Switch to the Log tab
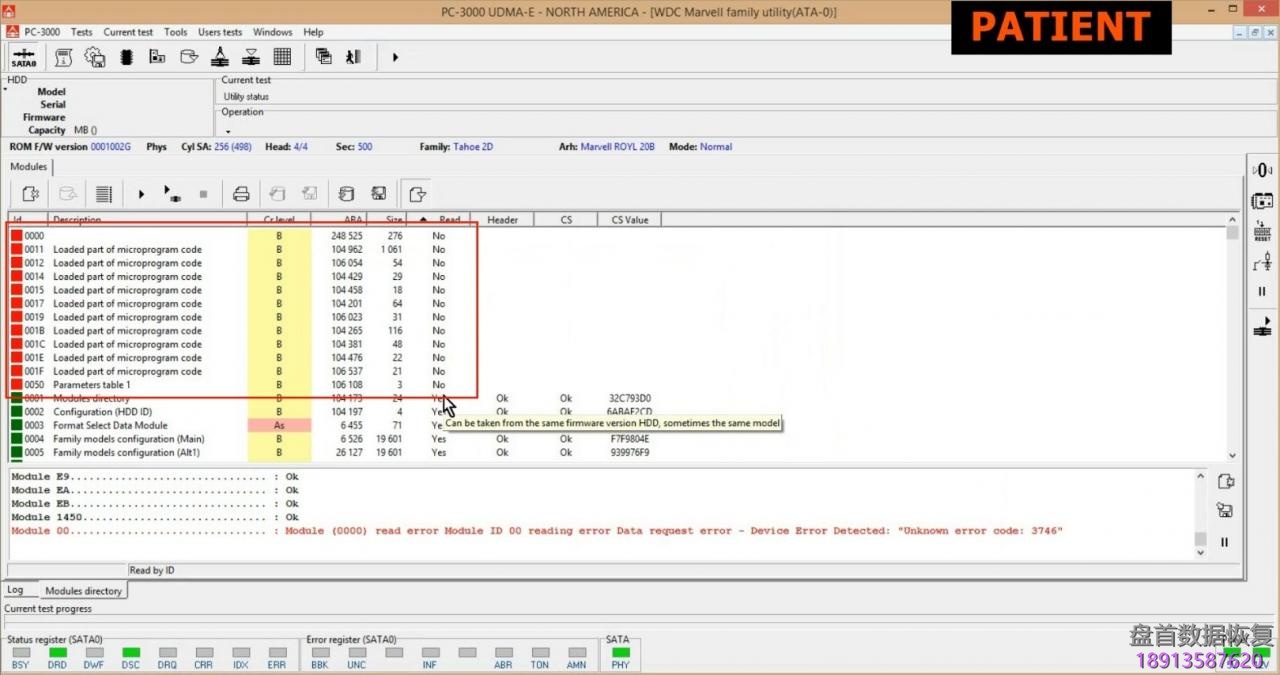The width and height of the screenshot is (1280, 675). [16, 590]
